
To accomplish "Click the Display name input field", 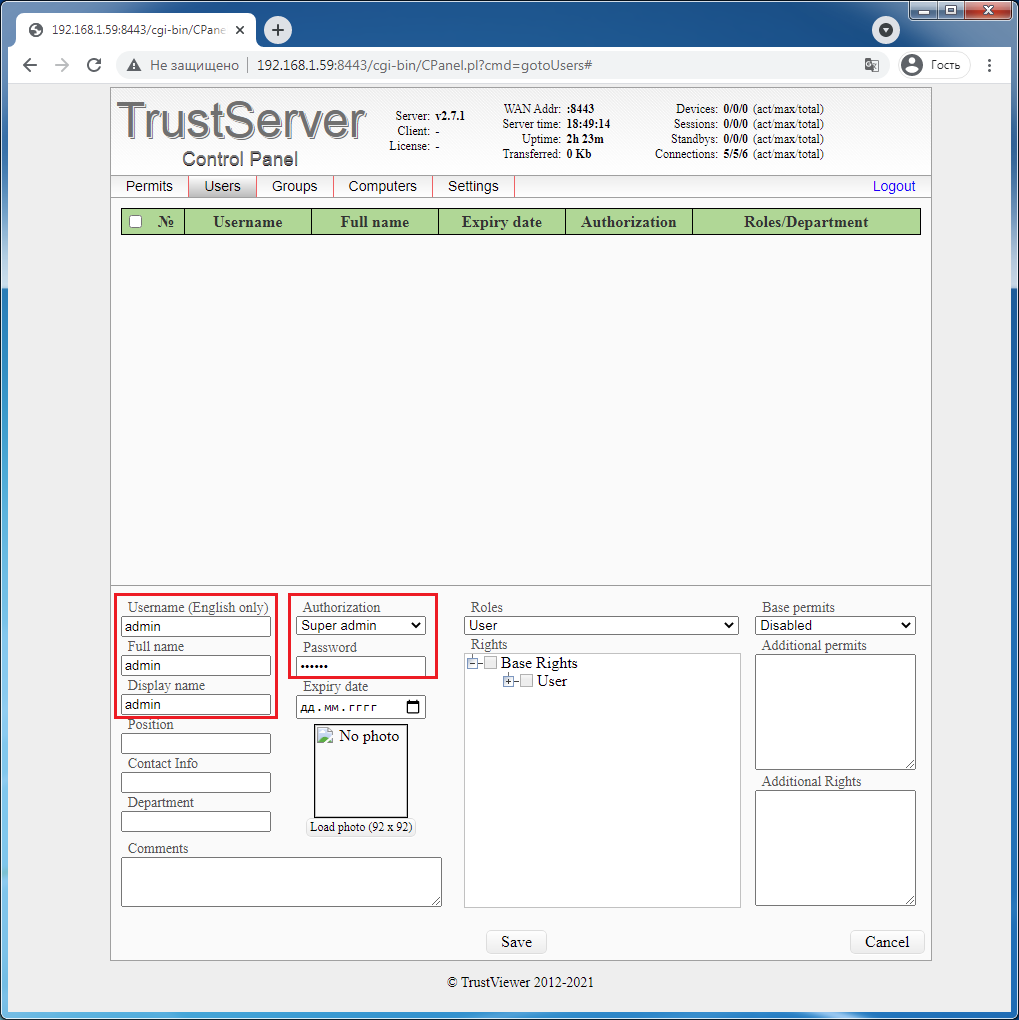I will [x=196, y=705].
